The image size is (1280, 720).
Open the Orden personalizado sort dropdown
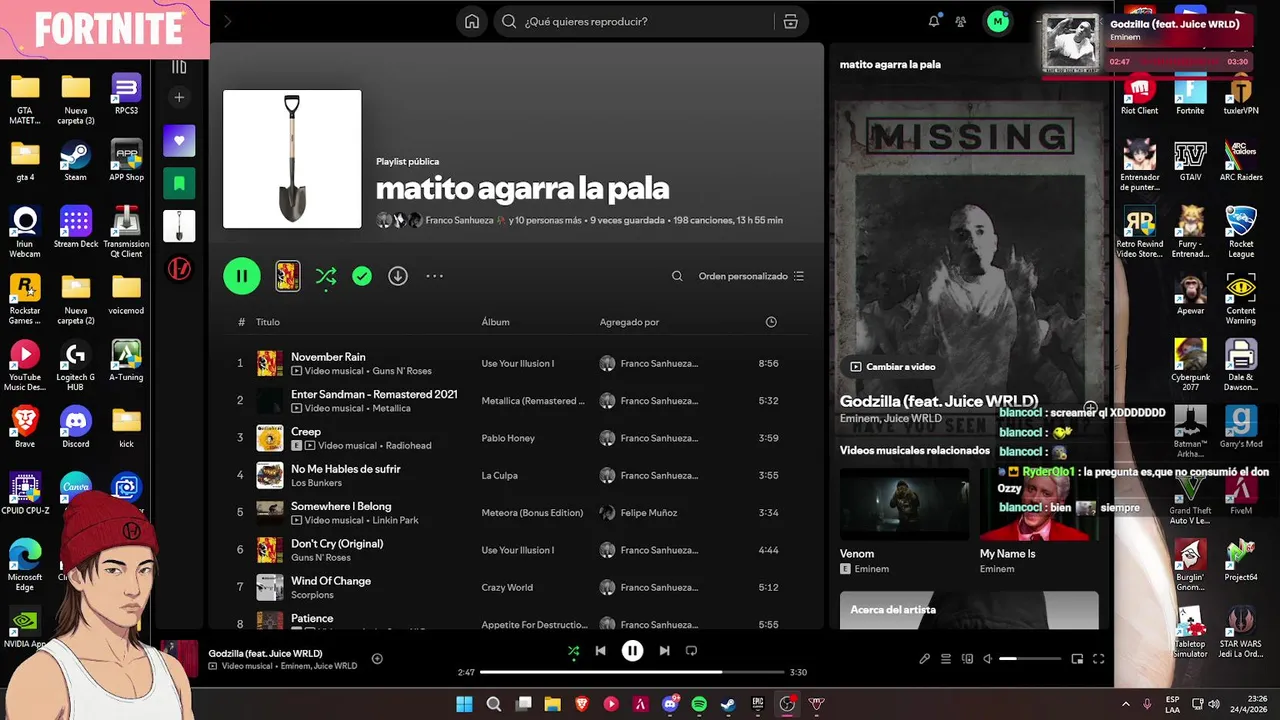pos(751,276)
